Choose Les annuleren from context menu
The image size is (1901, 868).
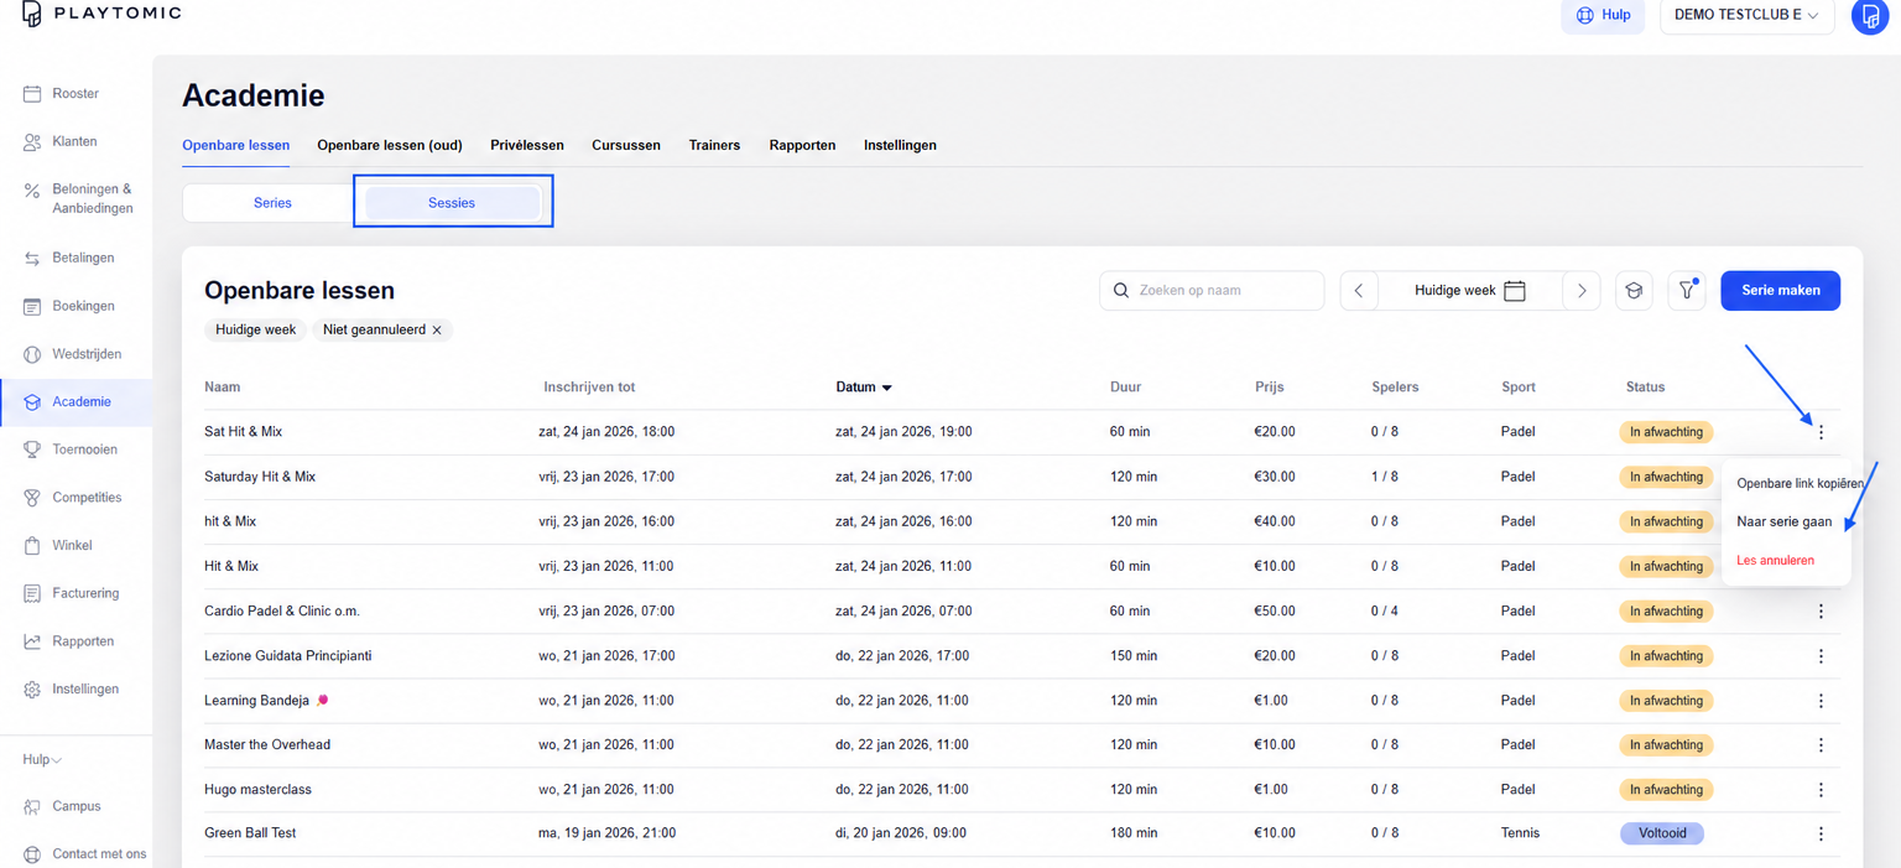tap(1775, 560)
